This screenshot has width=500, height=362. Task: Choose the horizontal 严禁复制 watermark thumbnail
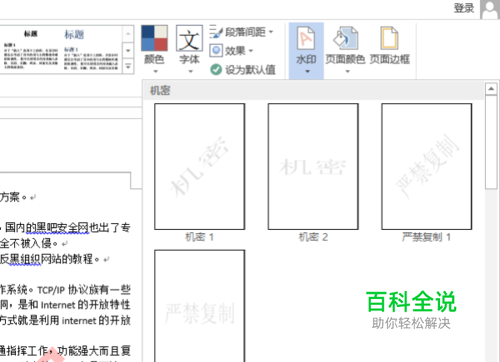[199, 306]
